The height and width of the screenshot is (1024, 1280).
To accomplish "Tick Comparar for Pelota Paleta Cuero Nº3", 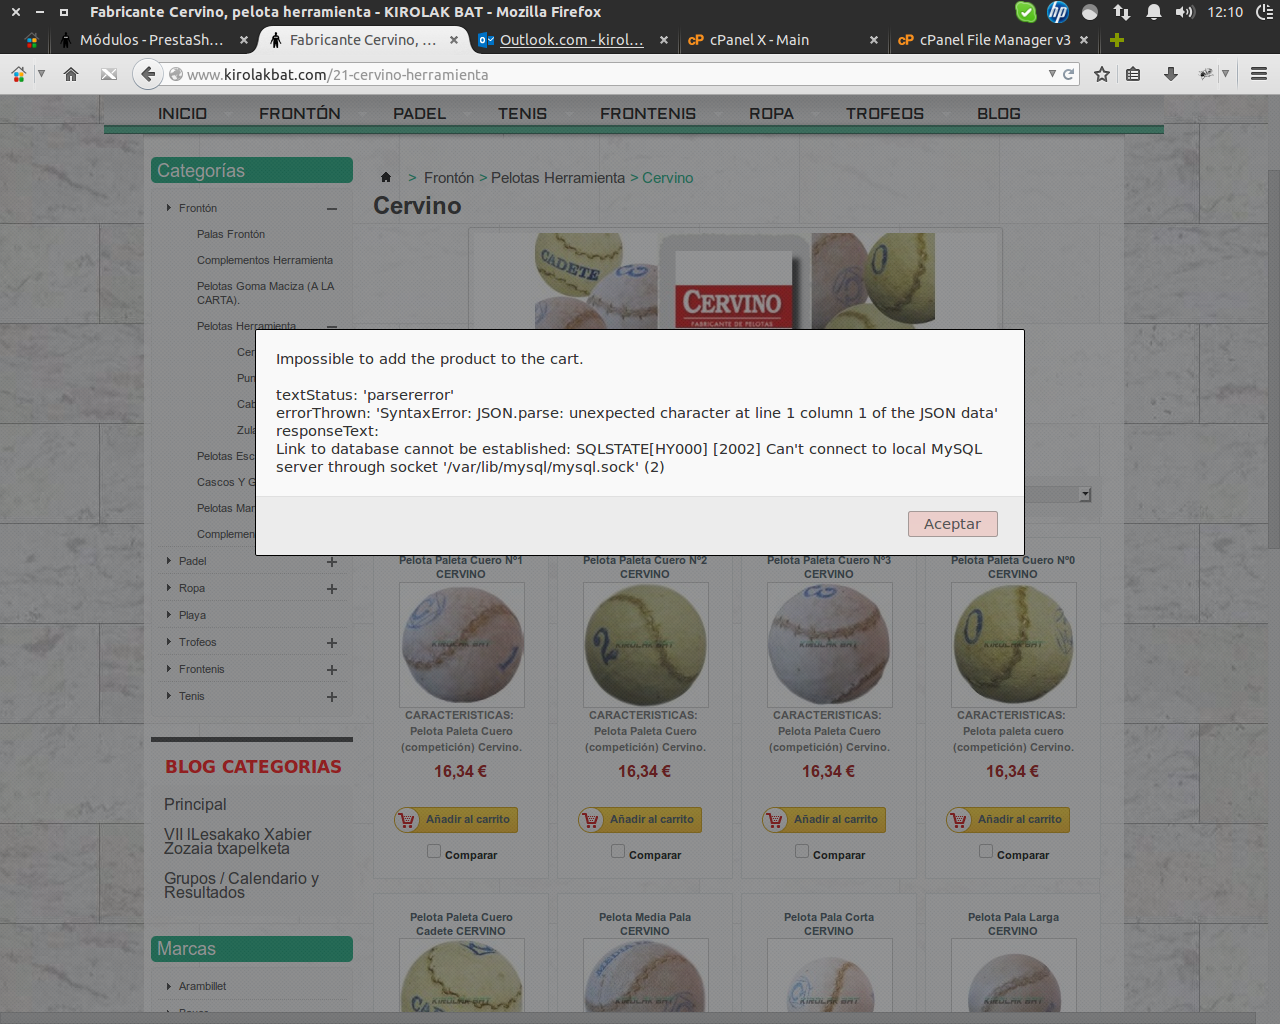I will 802,851.
